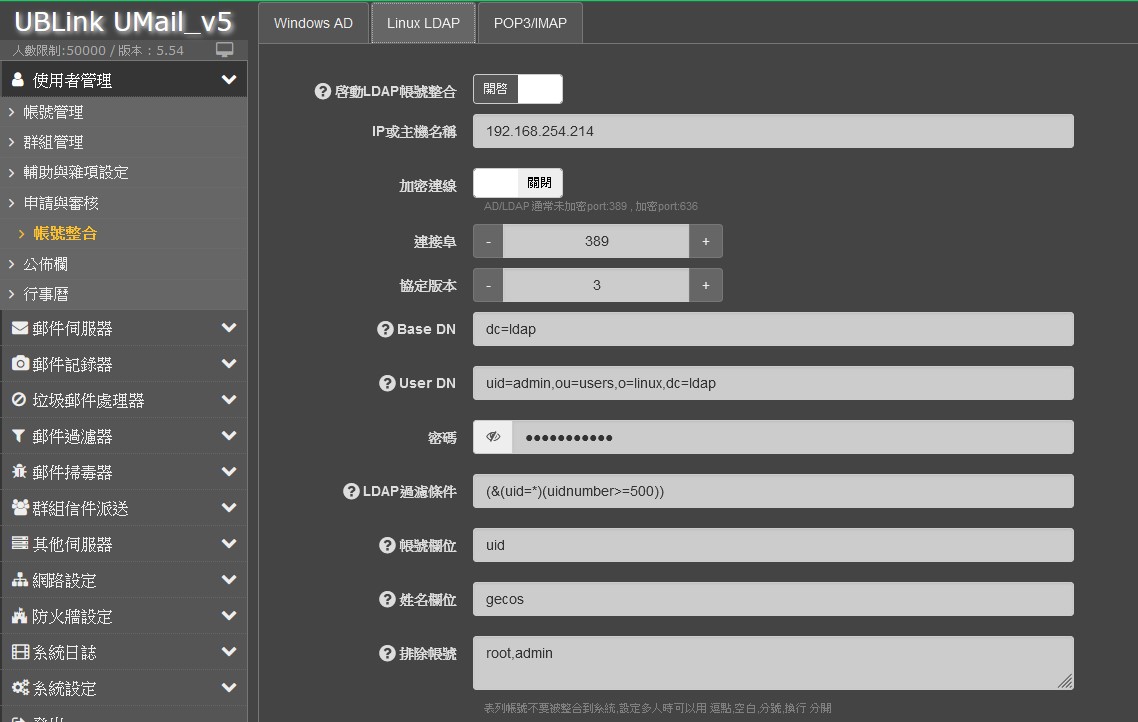Click help icon beside LDAP過濾條件
The image size is (1138, 722).
[351, 491]
